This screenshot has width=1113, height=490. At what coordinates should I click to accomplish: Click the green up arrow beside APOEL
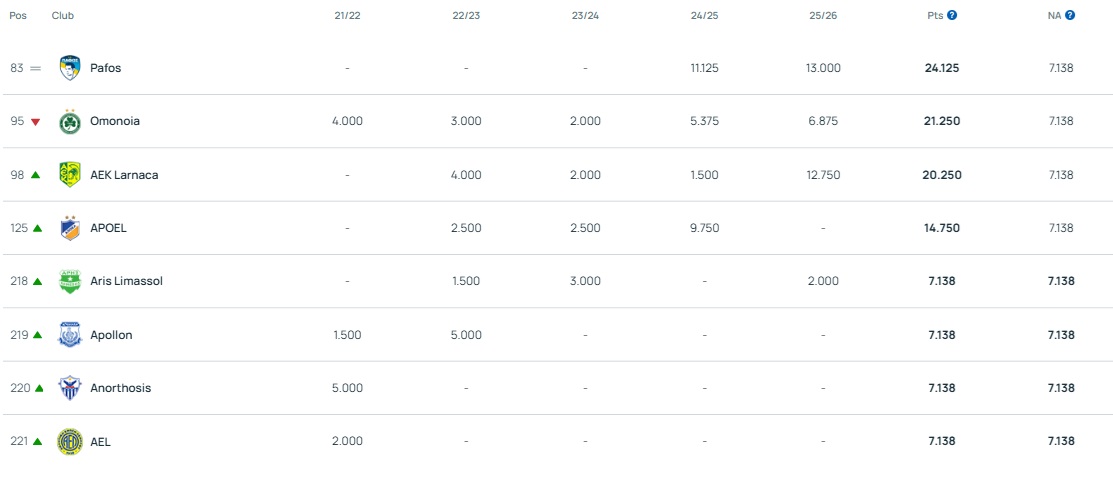pyautogui.click(x=37, y=228)
